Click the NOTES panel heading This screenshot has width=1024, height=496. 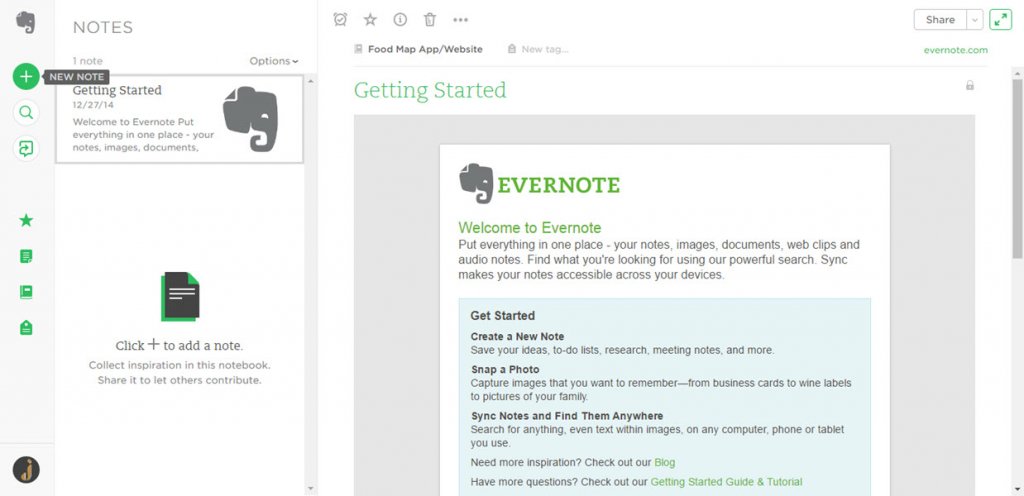103,27
